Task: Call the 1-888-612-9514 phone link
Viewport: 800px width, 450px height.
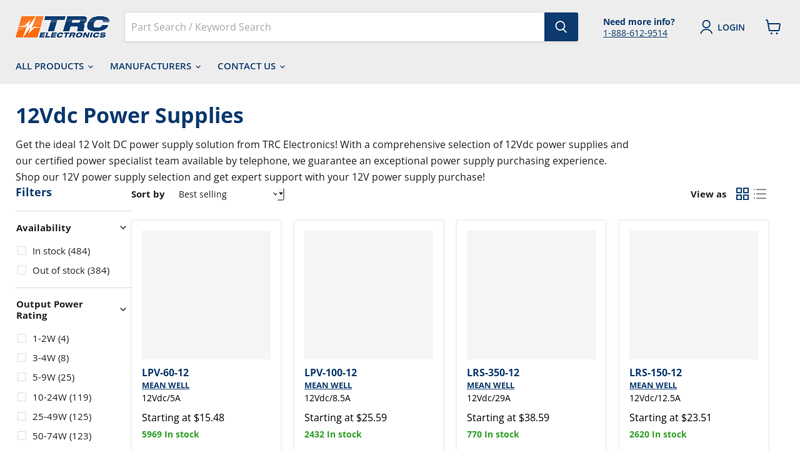Action: (x=635, y=33)
